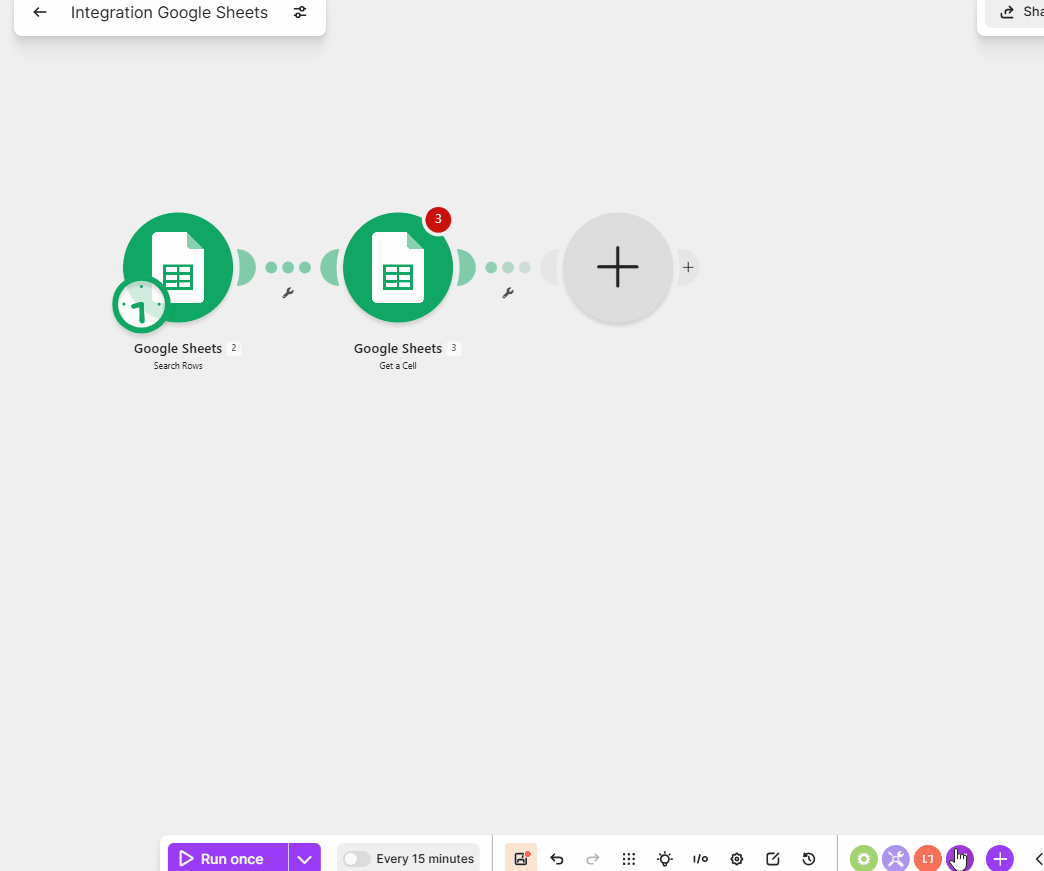Add a favorite app with the purple plus
The image size is (1044, 871).
click(999, 858)
